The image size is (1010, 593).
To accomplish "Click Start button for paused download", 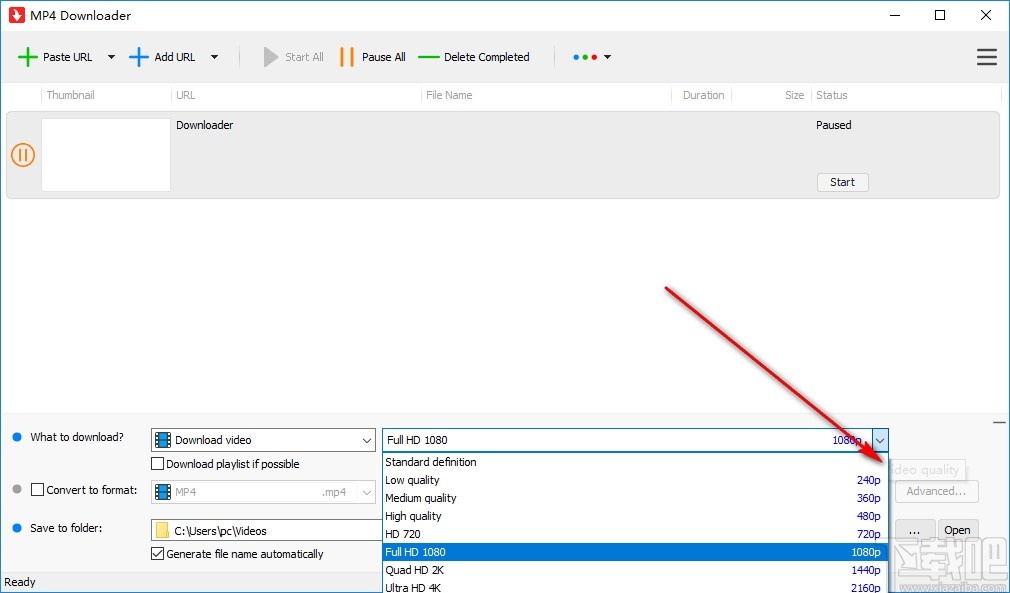I will [843, 182].
